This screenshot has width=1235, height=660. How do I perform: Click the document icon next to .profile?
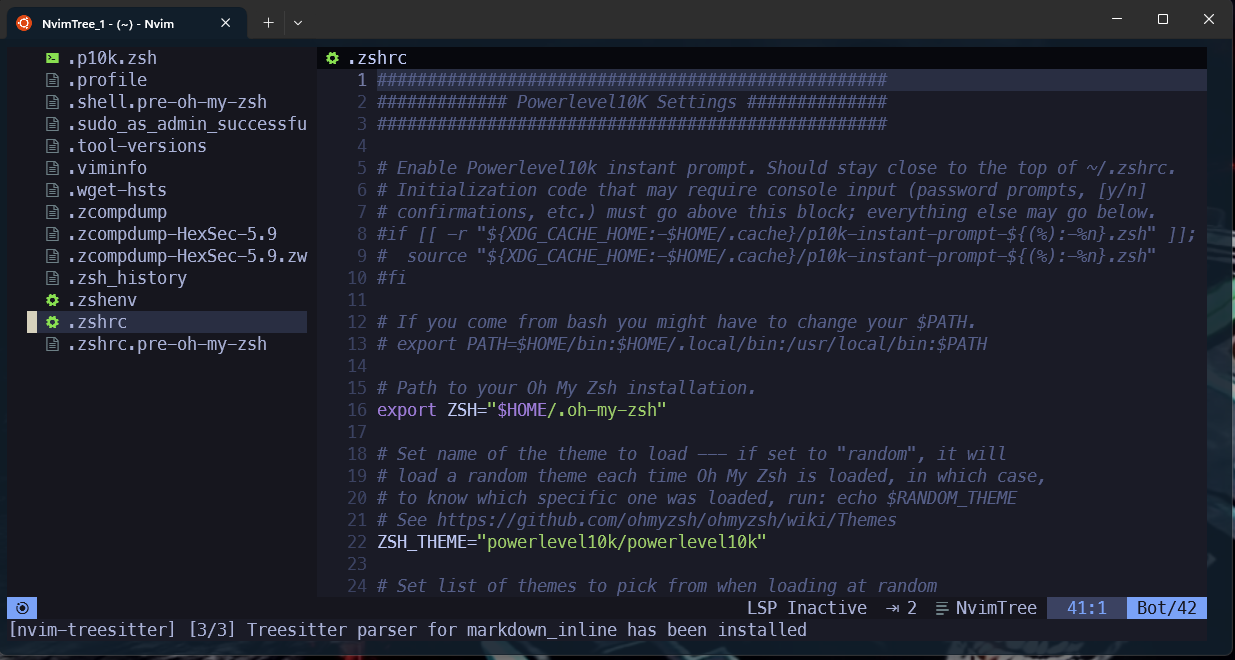pyautogui.click(x=52, y=80)
